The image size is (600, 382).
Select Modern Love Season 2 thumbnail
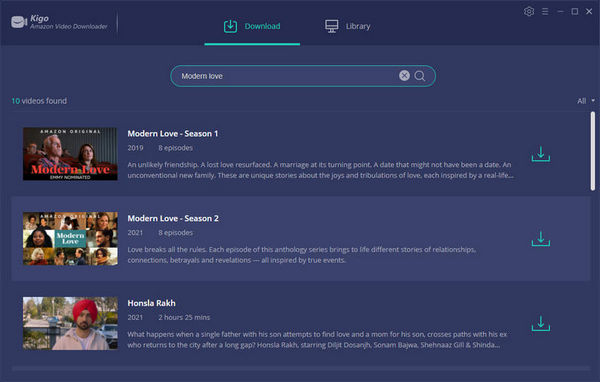coord(70,238)
